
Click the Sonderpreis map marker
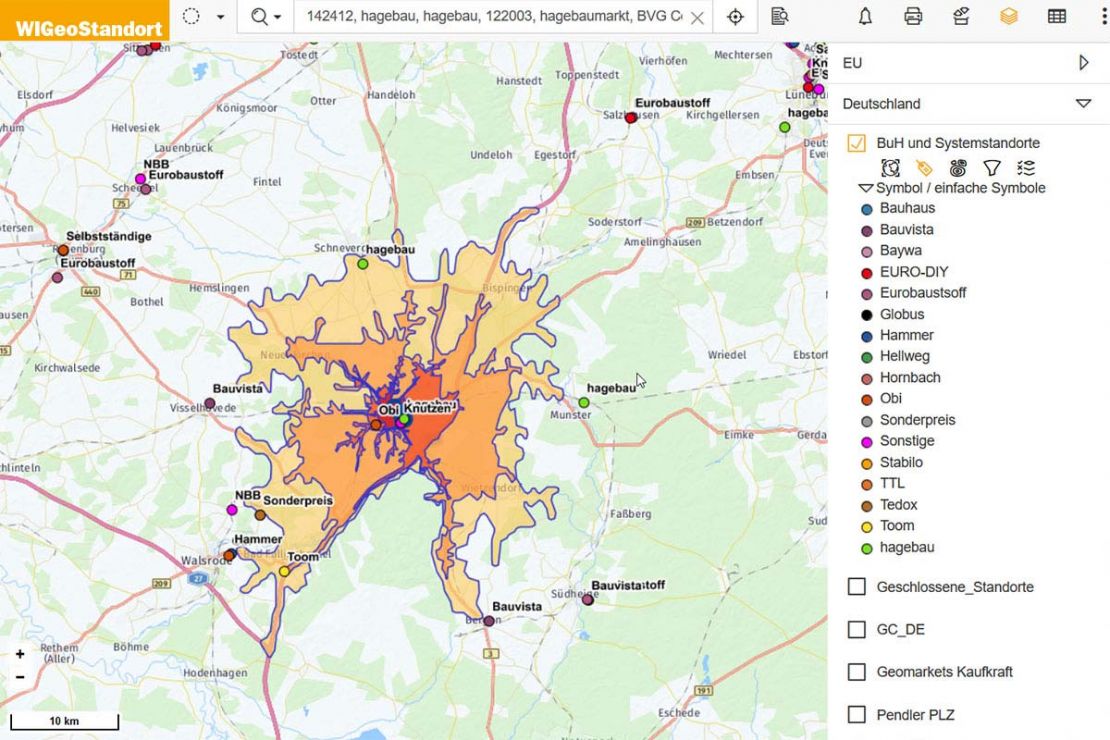260,516
